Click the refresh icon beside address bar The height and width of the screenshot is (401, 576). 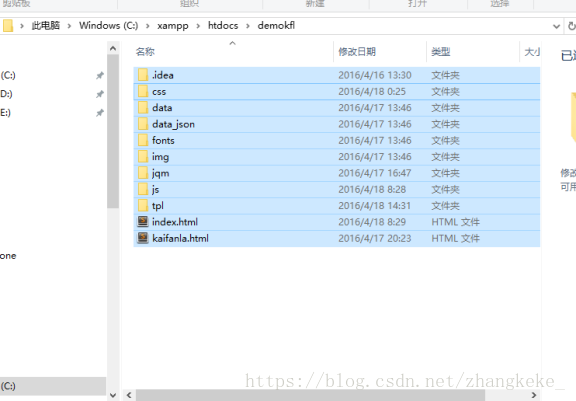pyautogui.click(x=572, y=26)
